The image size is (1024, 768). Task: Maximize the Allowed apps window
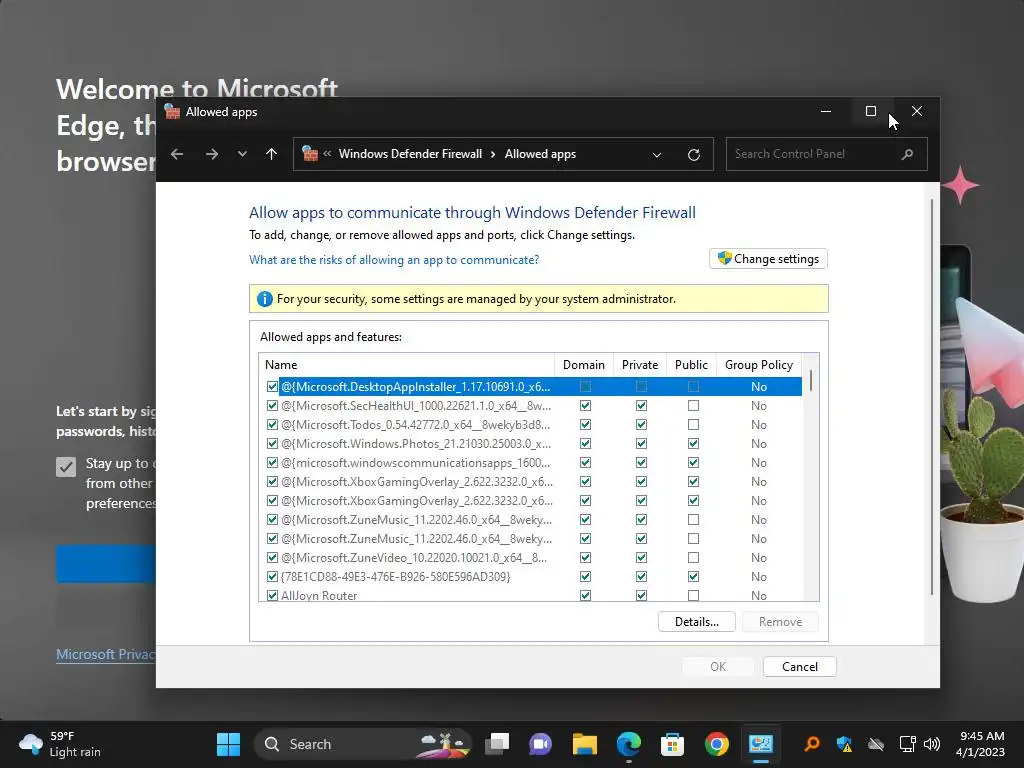871,112
